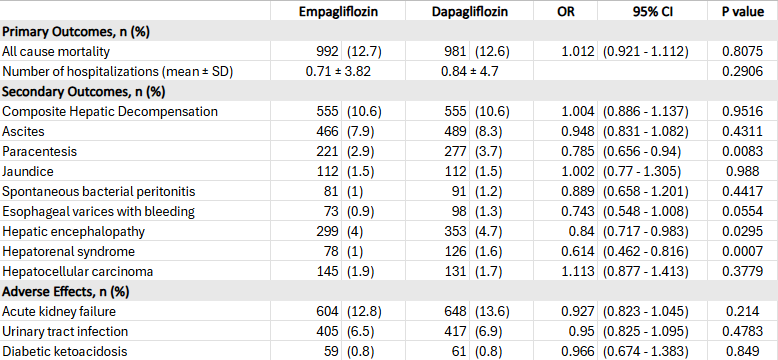
Task: Click the Adverse Effects section heading
Action: [66, 292]
